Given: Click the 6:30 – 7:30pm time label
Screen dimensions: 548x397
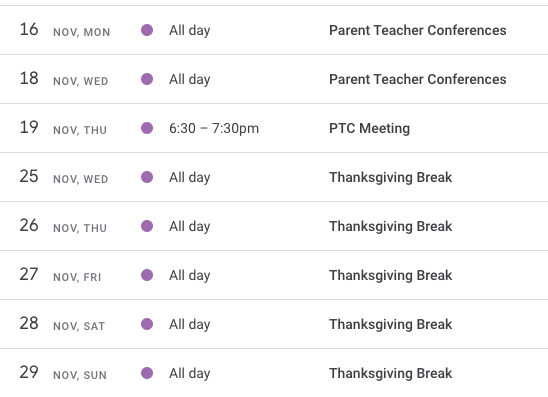Looking at the screenshot, I should (214, 128).
